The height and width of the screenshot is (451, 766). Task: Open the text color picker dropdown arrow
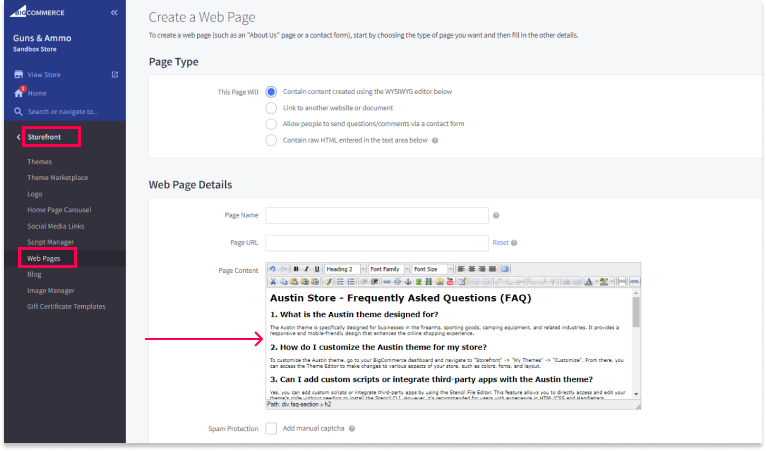596,281
